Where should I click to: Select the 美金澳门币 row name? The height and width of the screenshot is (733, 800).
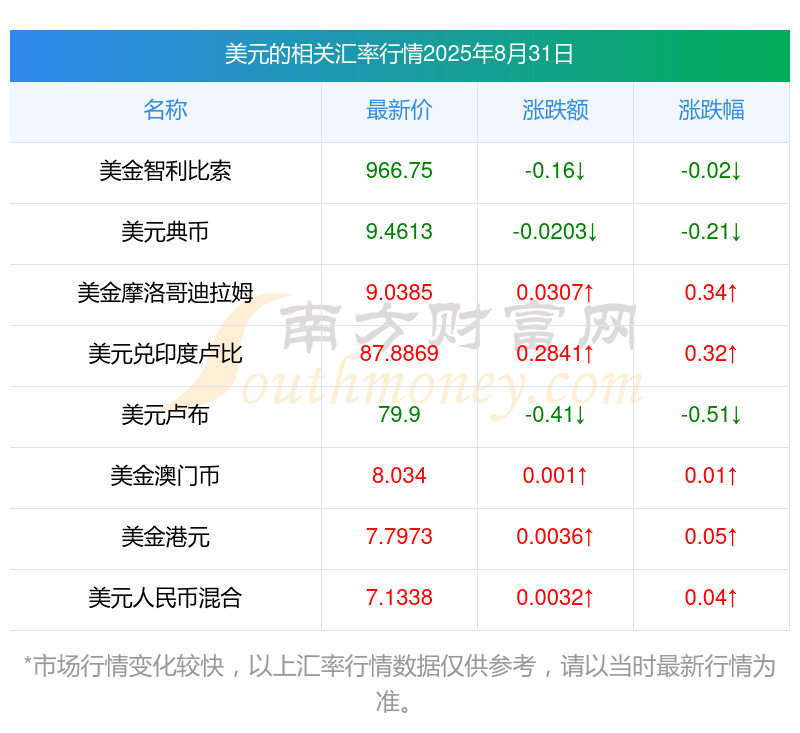tap(165, 476)
